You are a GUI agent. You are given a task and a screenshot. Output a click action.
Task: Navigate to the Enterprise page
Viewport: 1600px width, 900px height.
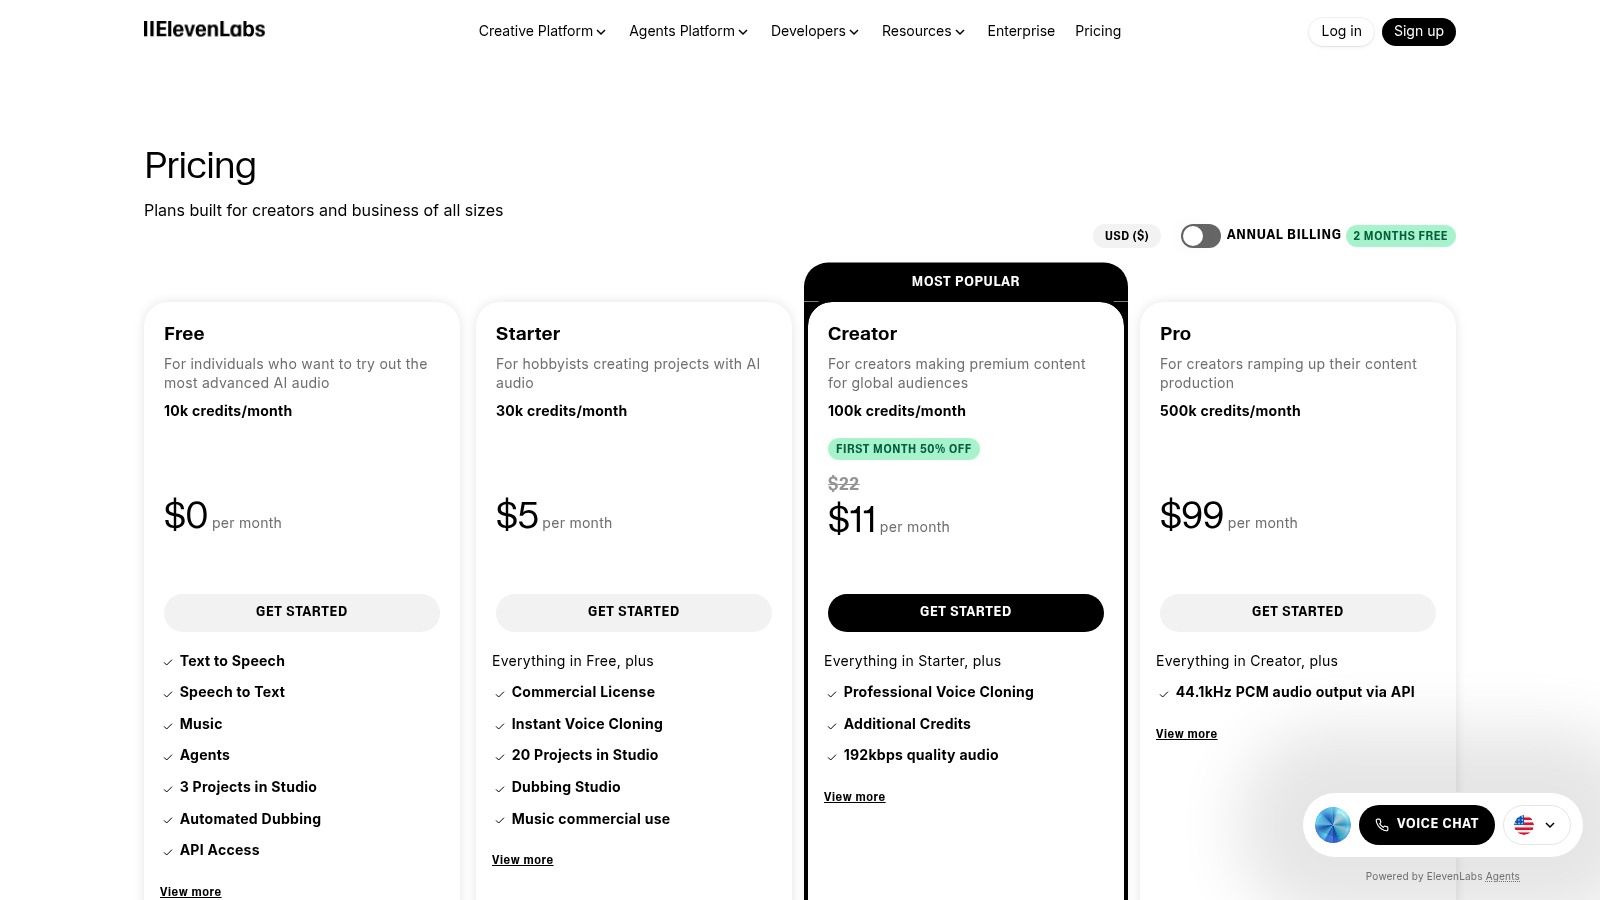[x=1021, y=31]
